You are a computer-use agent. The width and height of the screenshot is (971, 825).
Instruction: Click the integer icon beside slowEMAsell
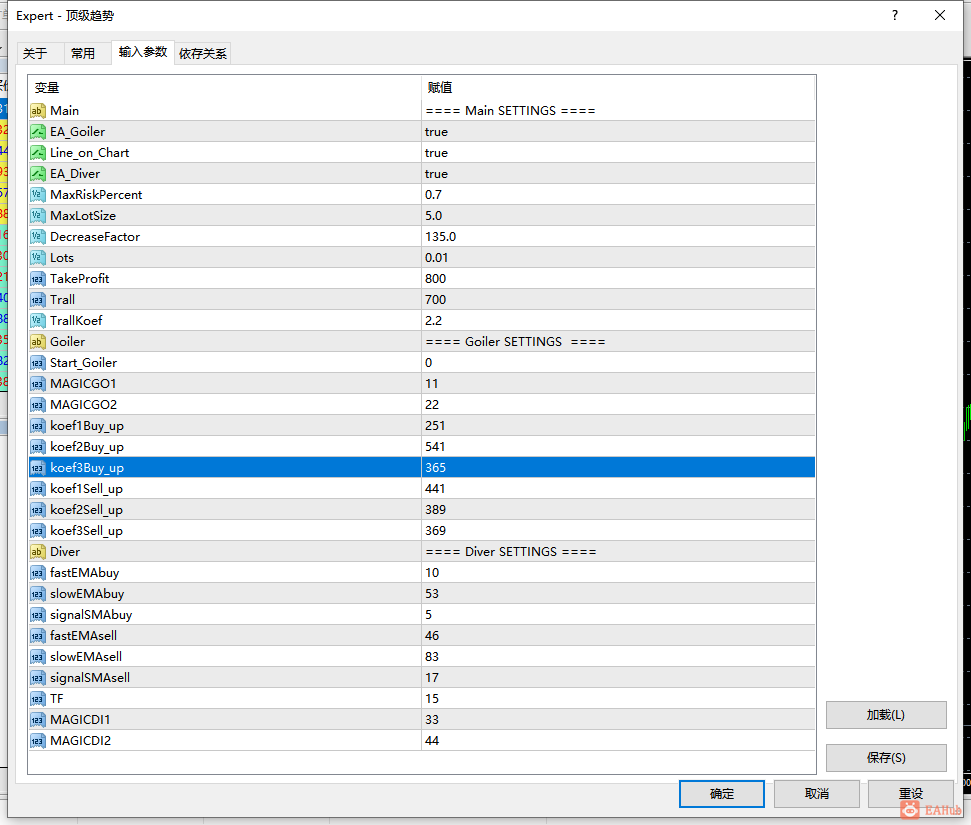click(38, 657)
